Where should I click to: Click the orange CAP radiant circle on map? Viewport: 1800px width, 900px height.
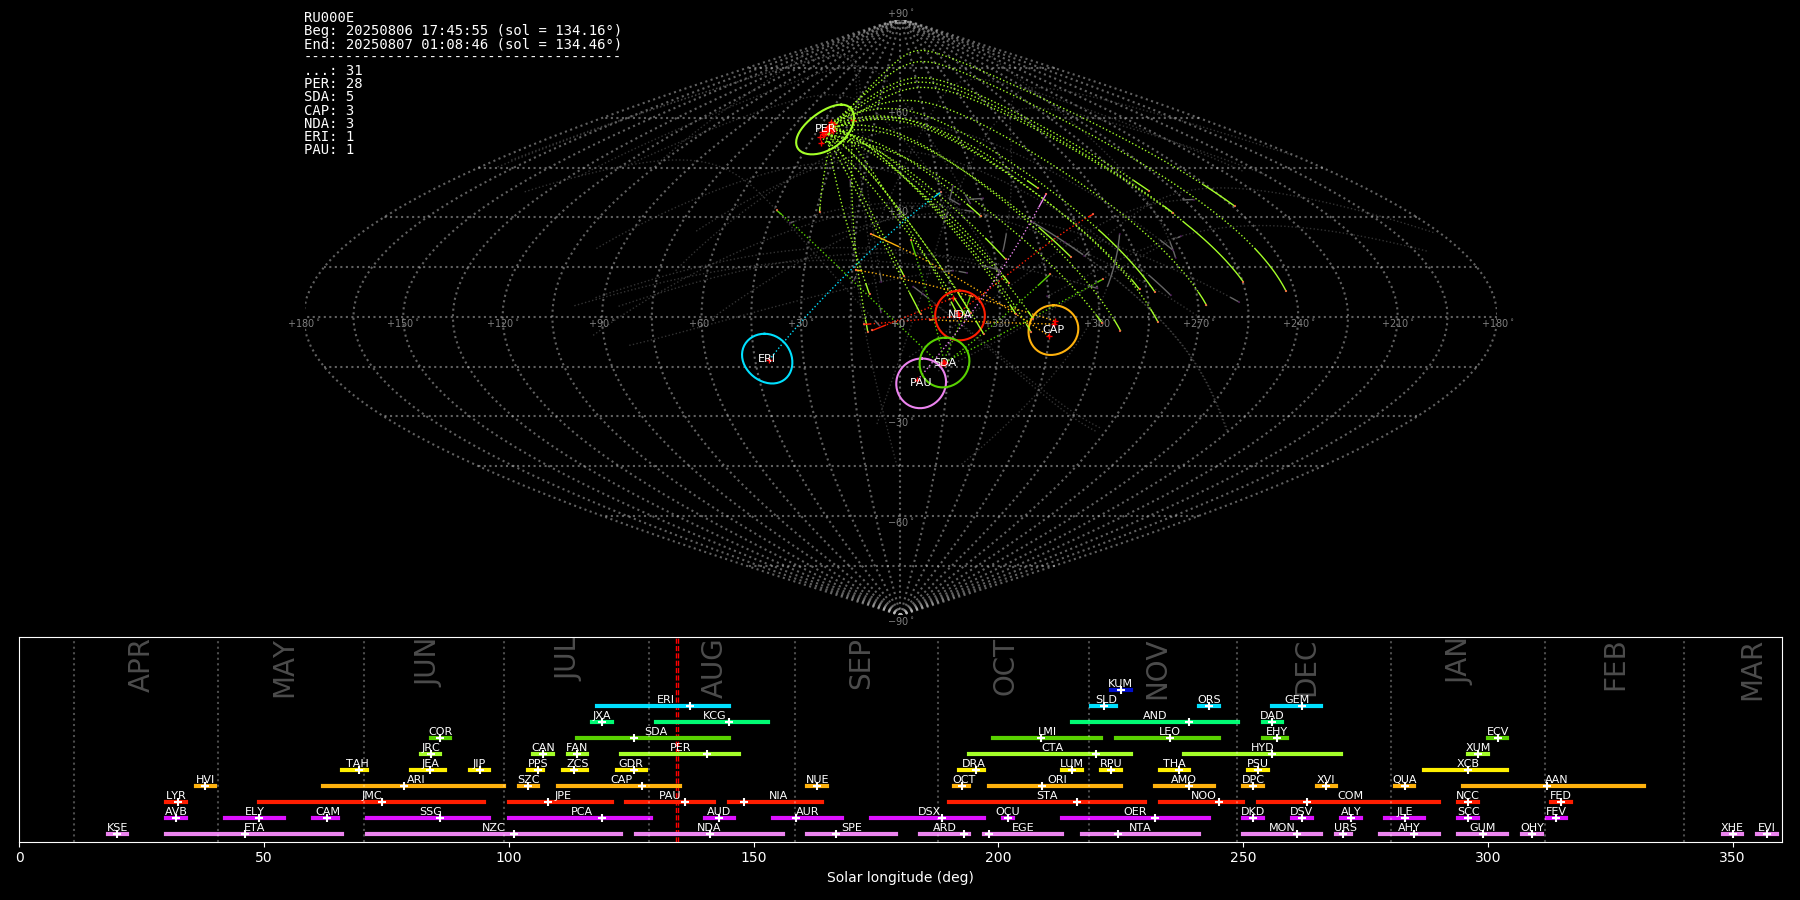coord(1053,330)
